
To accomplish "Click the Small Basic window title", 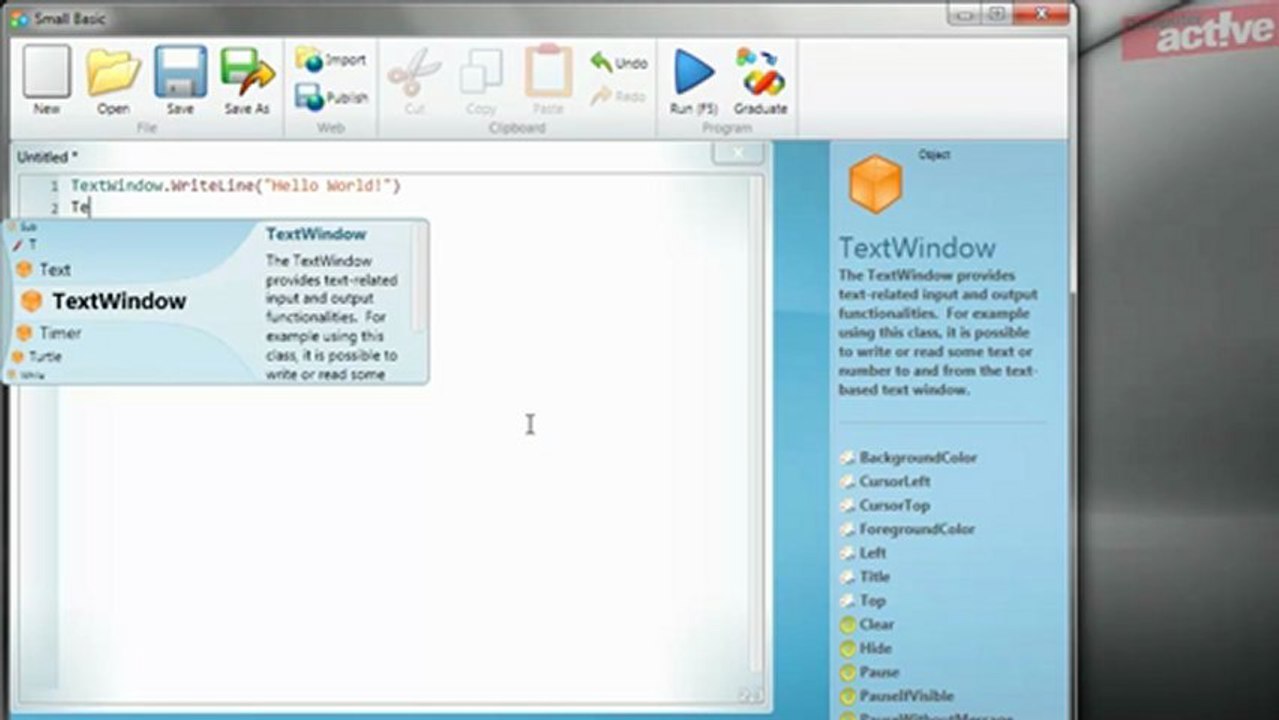I will coord(69,19).
